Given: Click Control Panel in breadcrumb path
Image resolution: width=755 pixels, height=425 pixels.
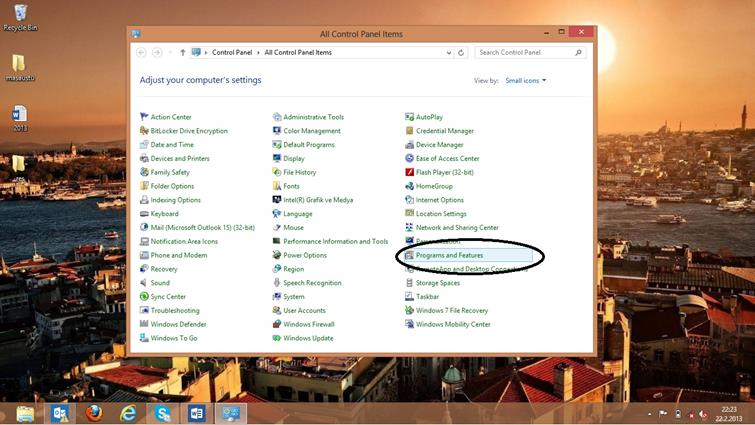Looking at the screenshot, I should coord(232,52).
